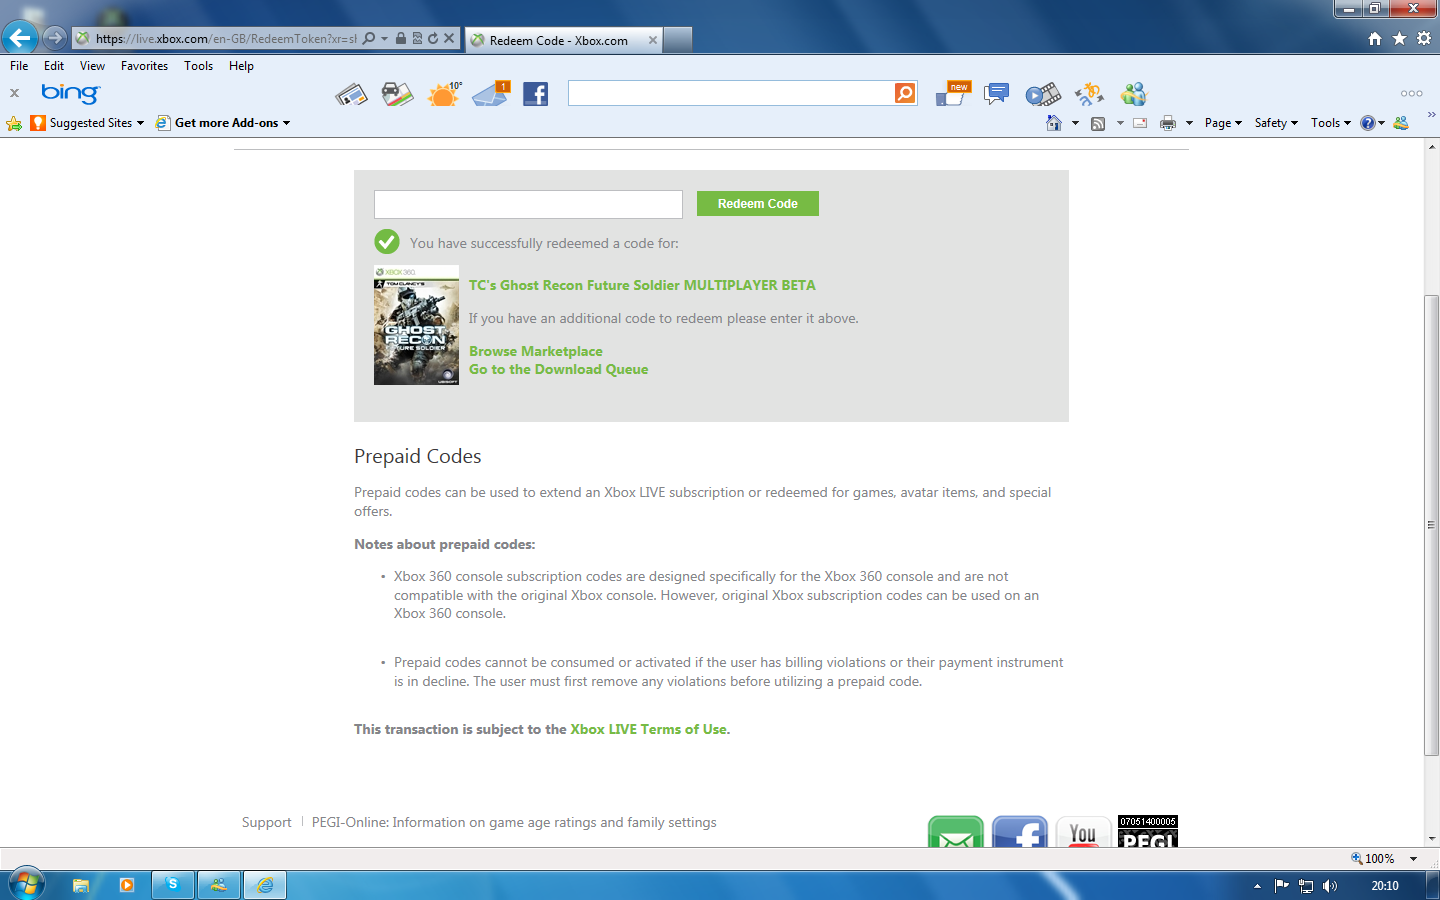The image size is (1440, 900).
Task: Open the Bing Maps car icon
Action: tap(397, 94)
